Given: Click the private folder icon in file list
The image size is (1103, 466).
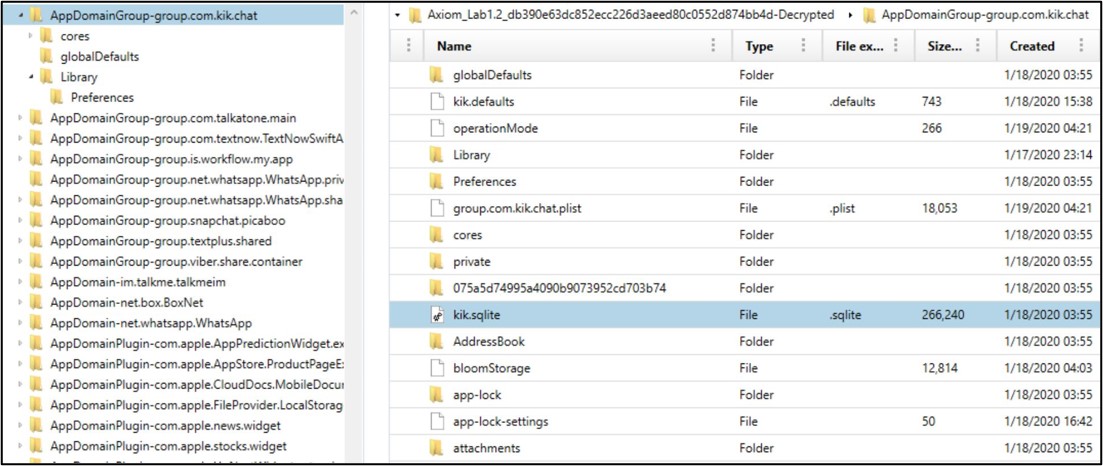Looking at the screenshot, I should click(437, 262).
